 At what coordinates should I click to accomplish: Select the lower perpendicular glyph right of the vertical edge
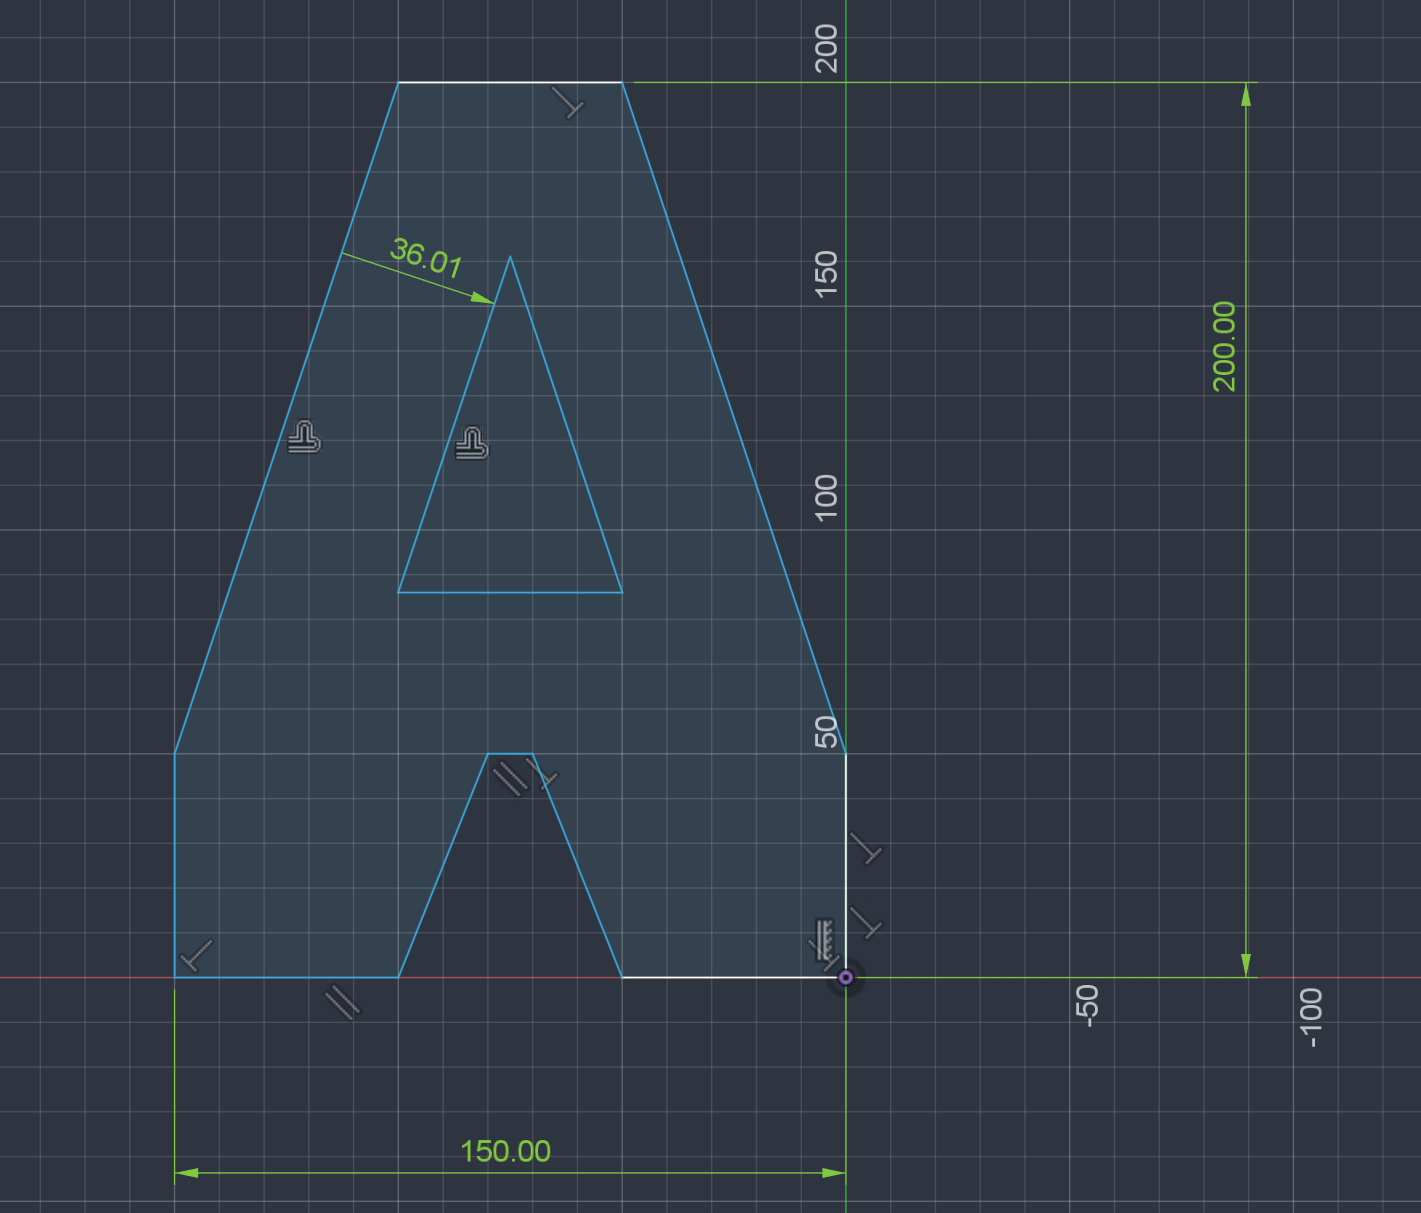866,922
